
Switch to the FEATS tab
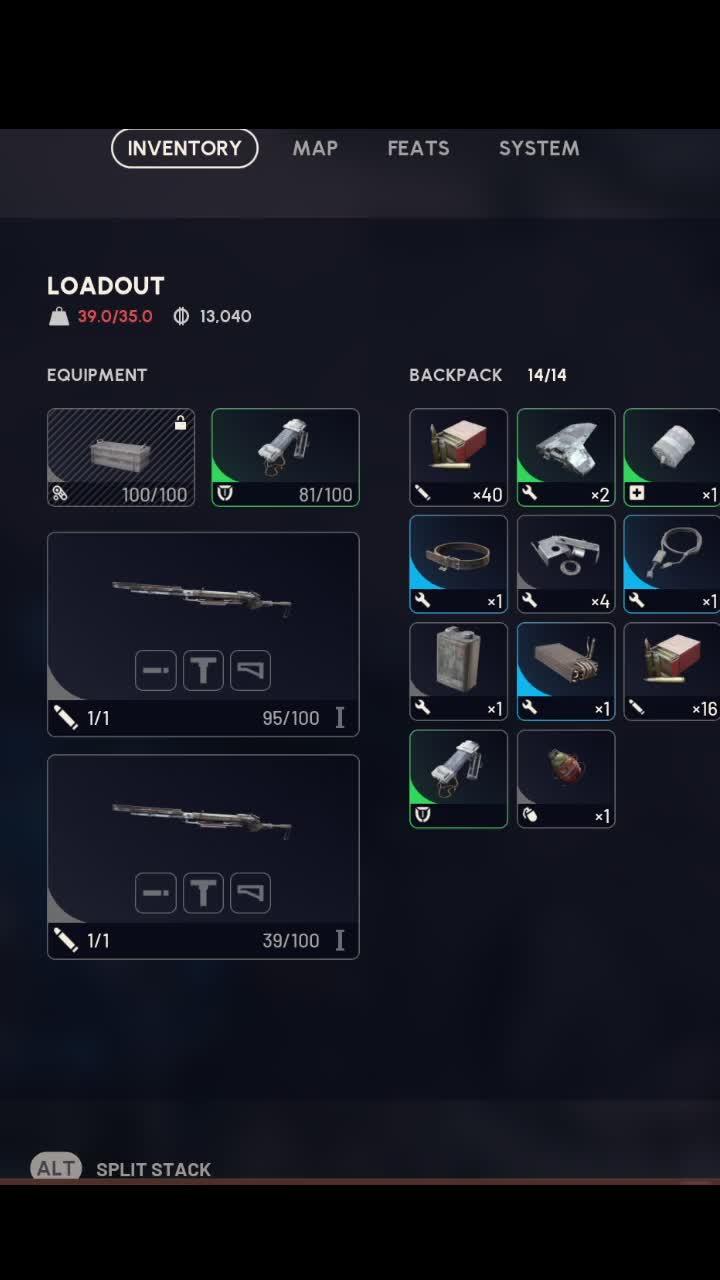pyautogui.click(x=418, y=148)
